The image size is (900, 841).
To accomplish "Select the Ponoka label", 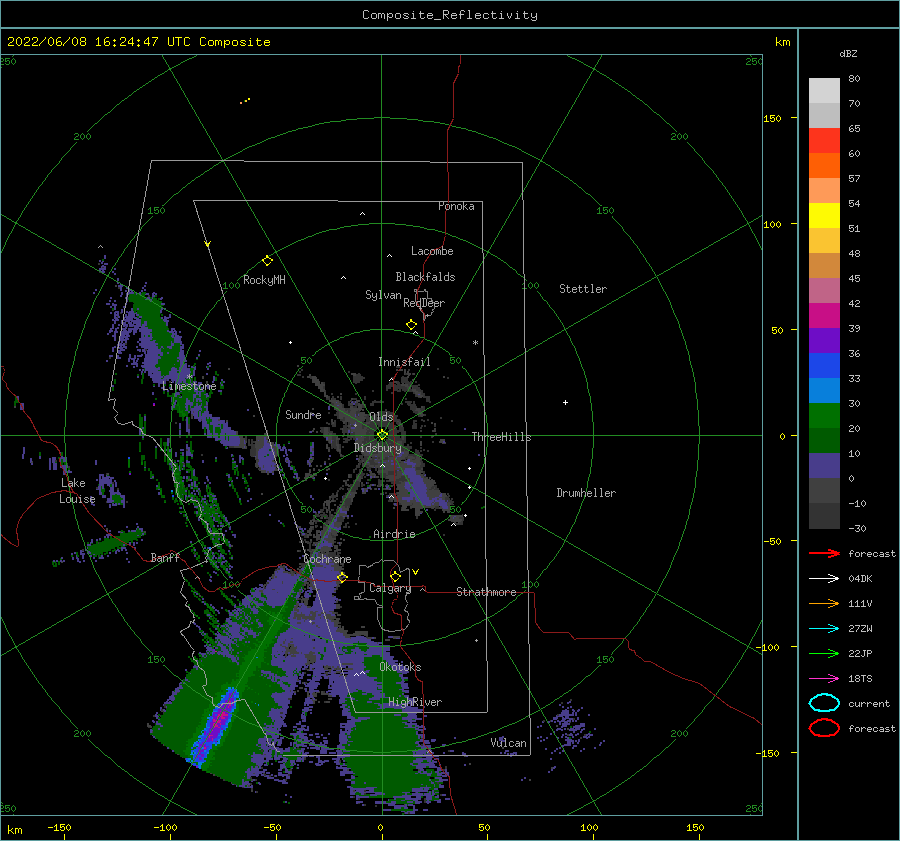I will pos(456,206).
